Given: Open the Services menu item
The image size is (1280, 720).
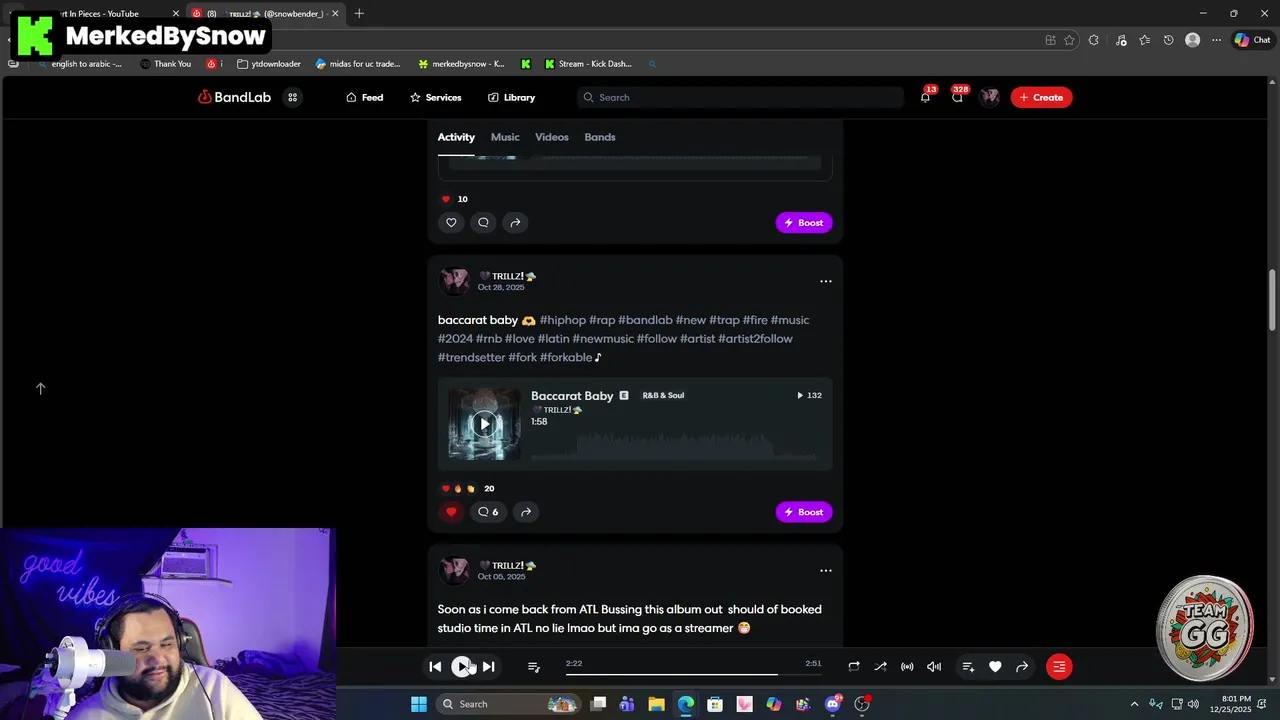Looking at the screenshot, I should click(435, 97).
